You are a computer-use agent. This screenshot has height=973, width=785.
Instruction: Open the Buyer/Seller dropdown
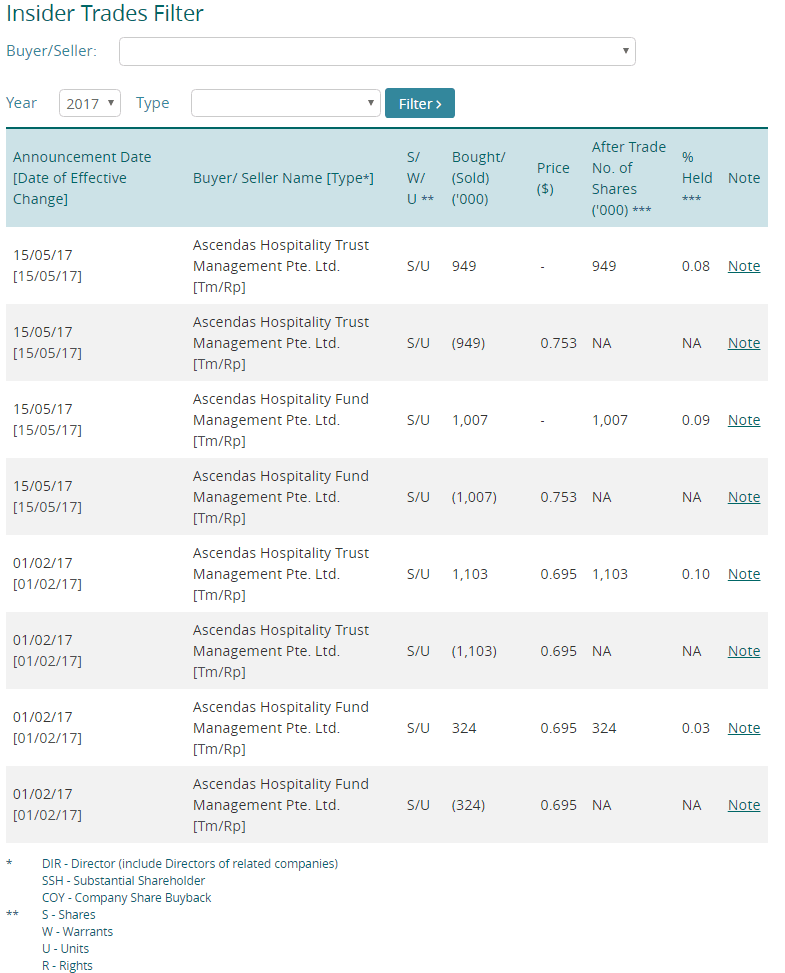coord(377,52)
